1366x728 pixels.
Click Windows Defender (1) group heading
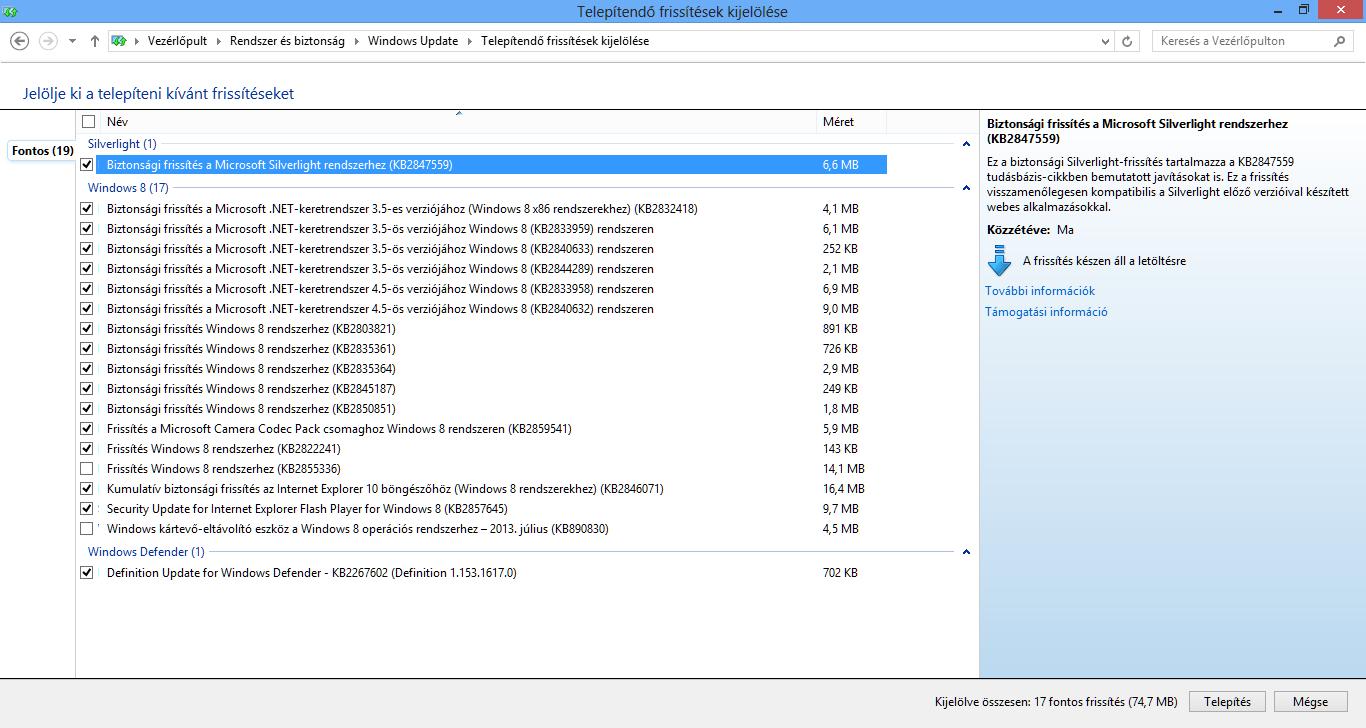pos(146,552)
